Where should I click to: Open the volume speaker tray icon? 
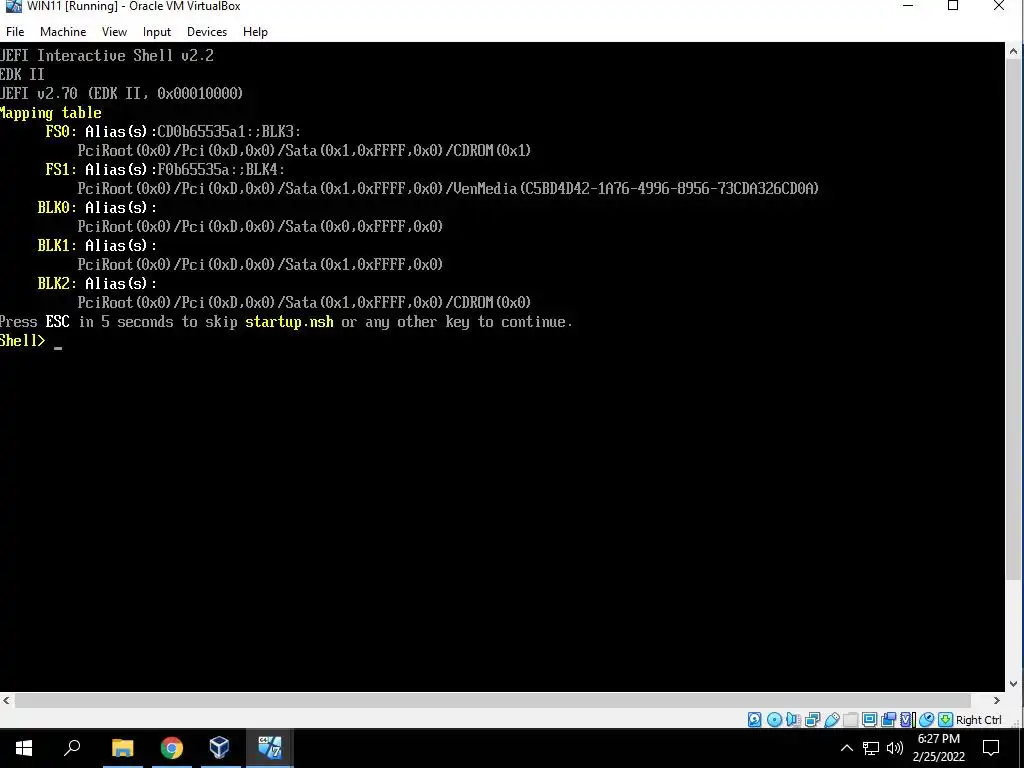(x=895, y=748)
